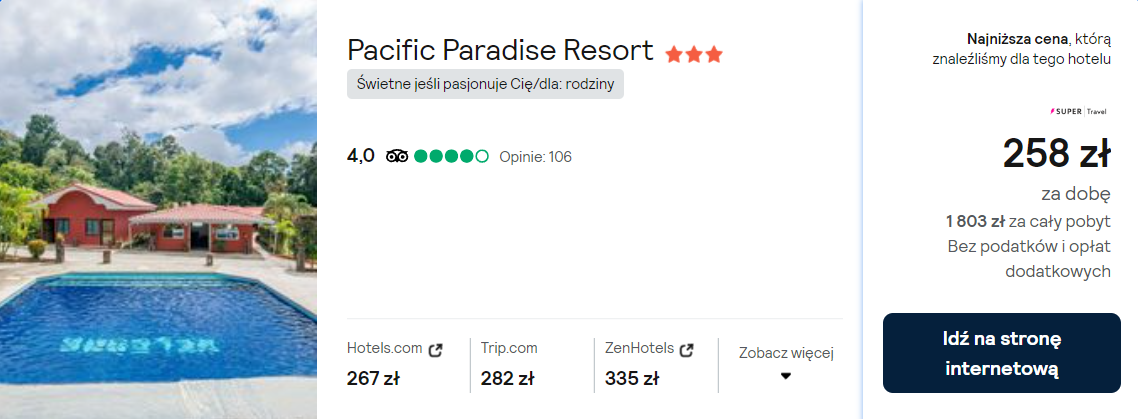Click the external link icon beside ZenHotels

[x=686, y=350]
